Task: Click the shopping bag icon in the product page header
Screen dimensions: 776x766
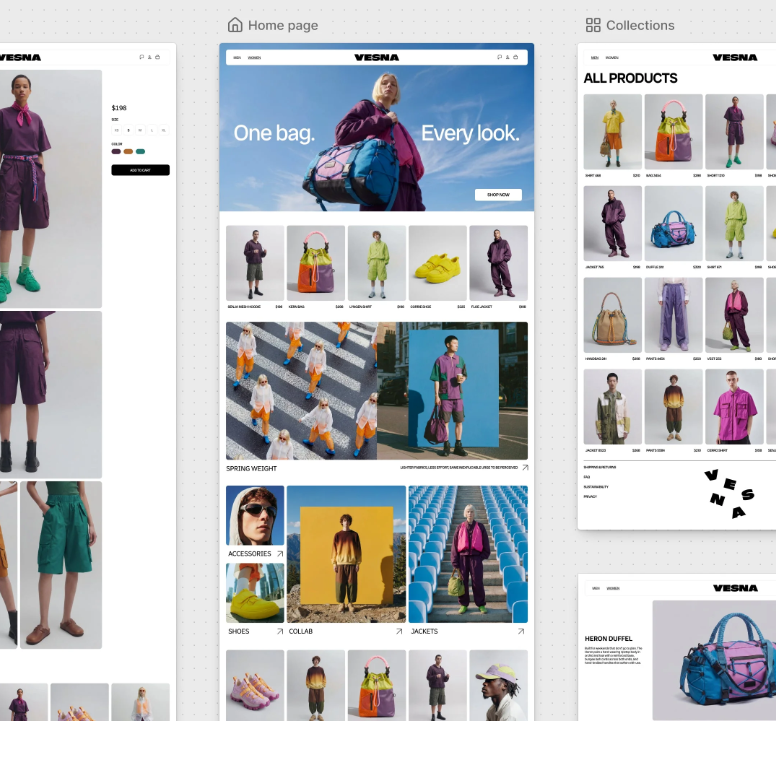Action: pos(157,57)
